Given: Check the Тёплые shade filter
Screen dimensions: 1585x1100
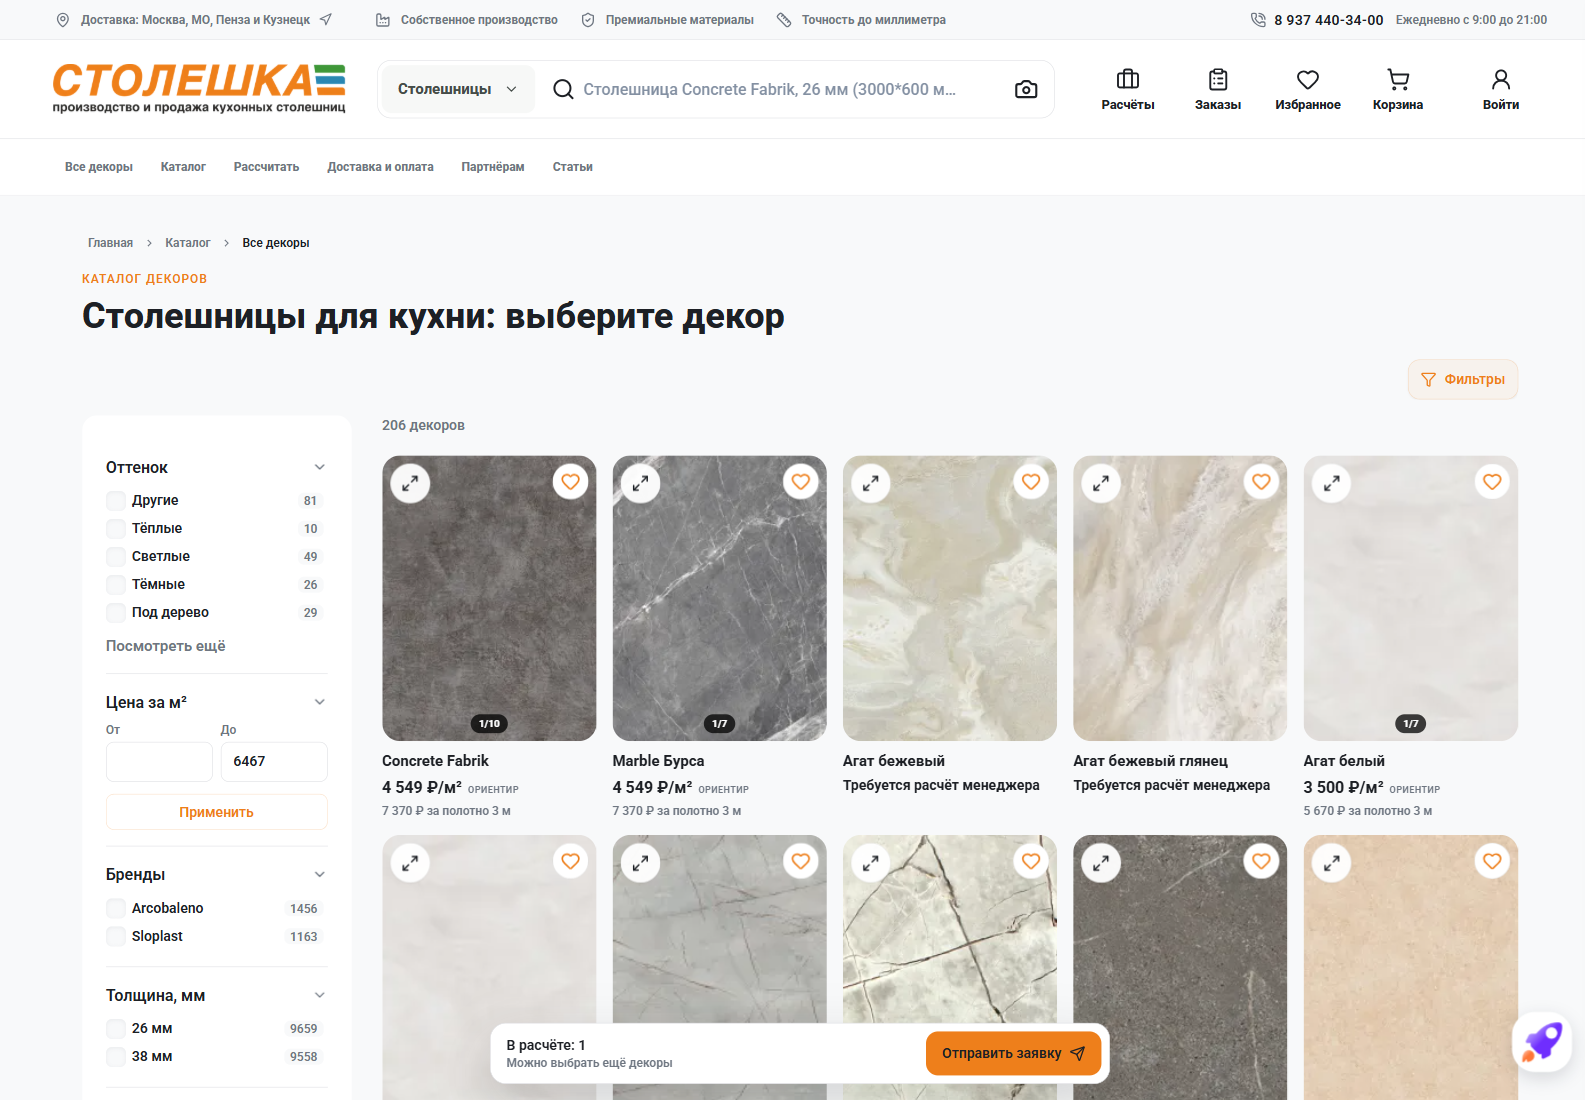Looking at the screenshot, I should [x=116, y=528].
